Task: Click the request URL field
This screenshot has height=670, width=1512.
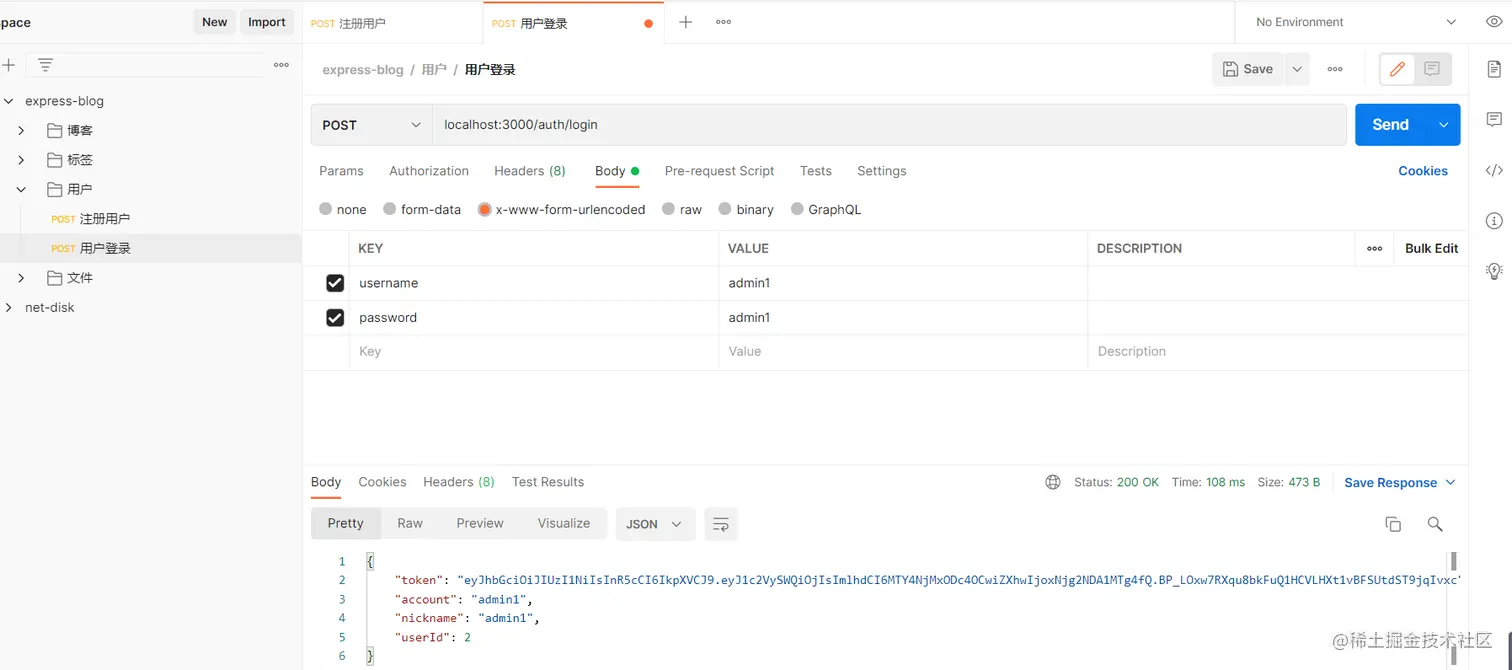Action: tap(890, 125)
